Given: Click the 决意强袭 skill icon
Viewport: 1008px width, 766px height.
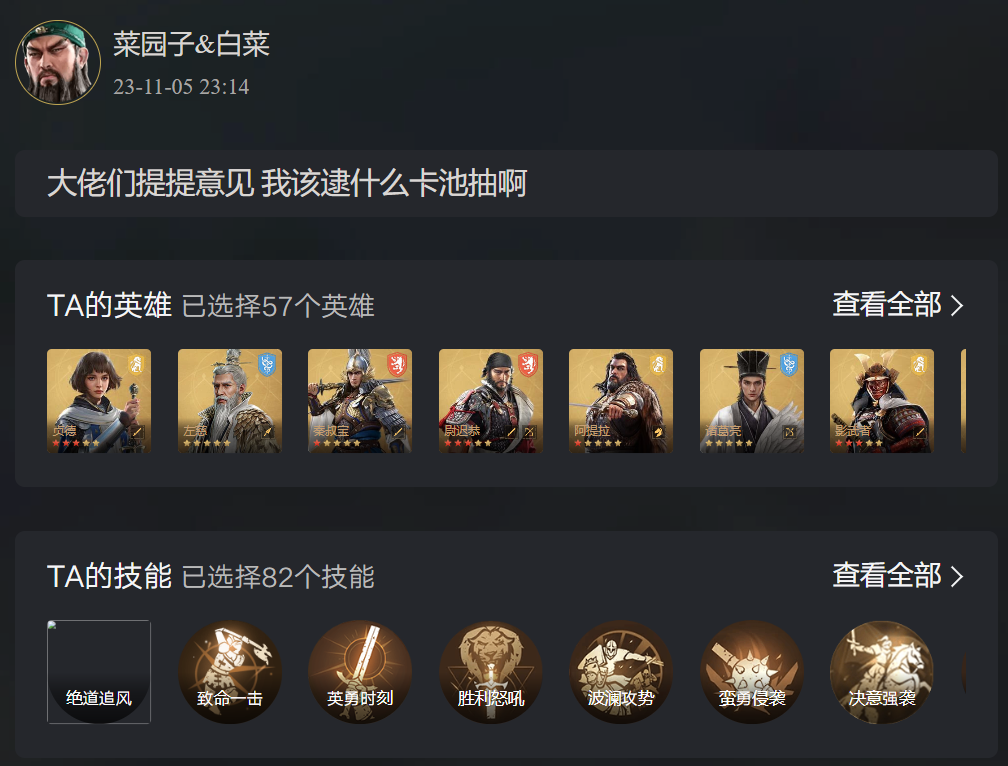Looking at the screenshot, I should [882, 672].
